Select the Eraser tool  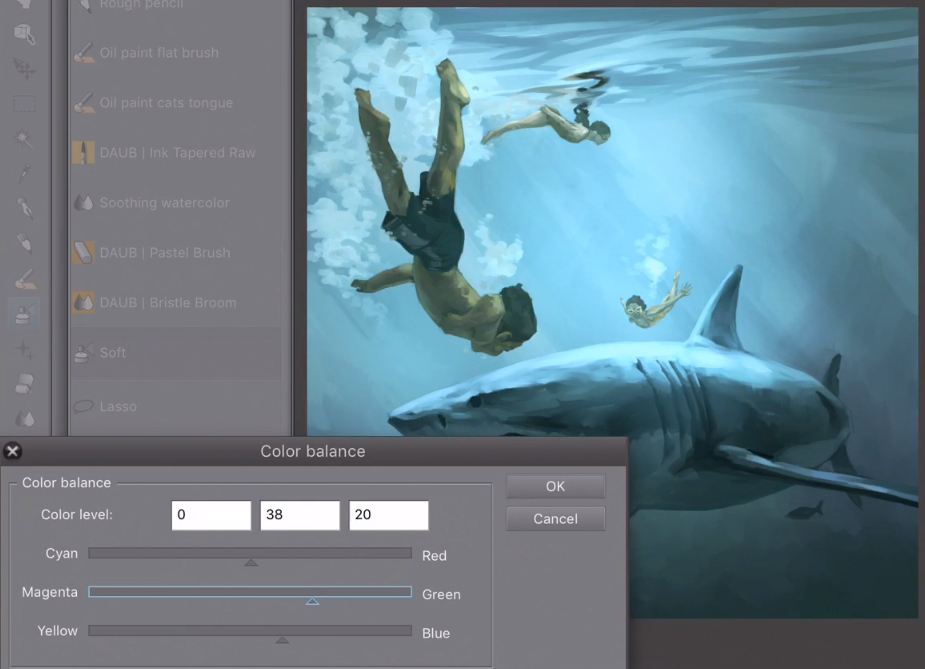tap(25, 384)
